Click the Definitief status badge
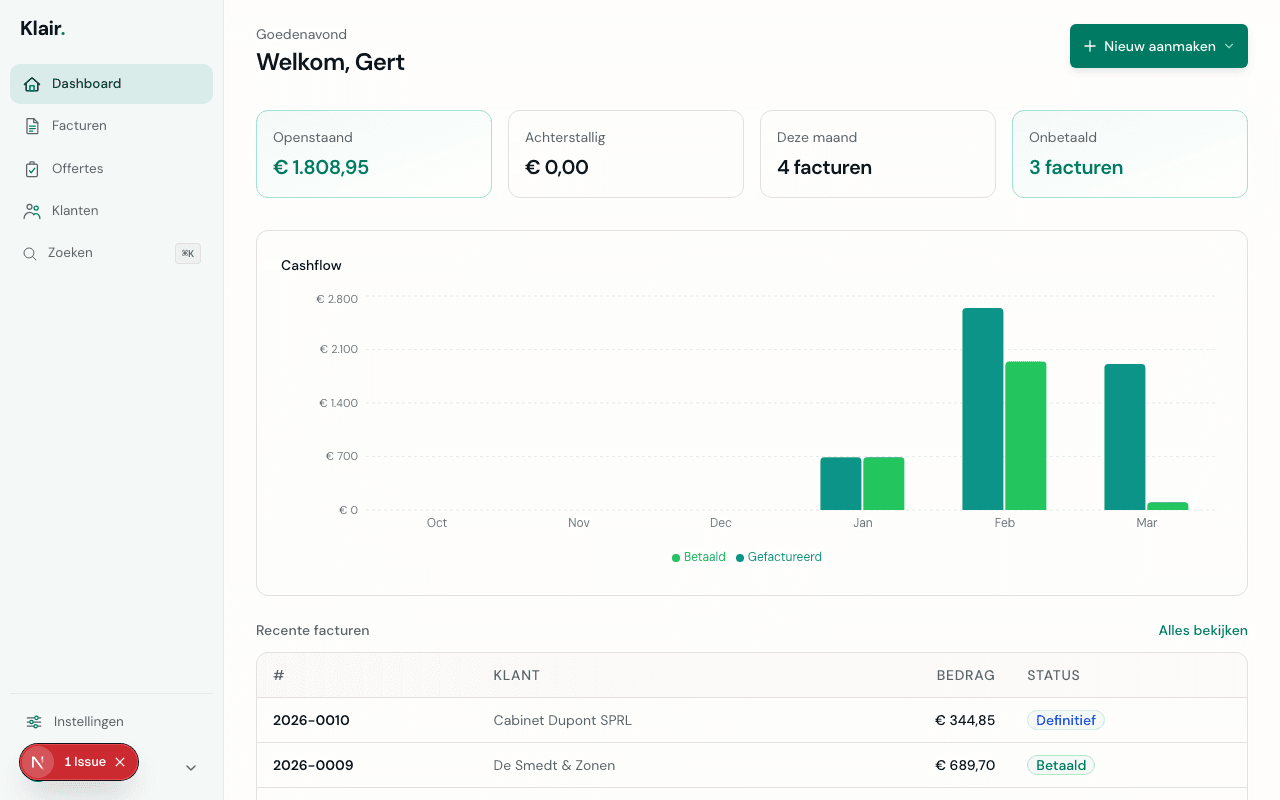The height and width of the screenshot is (800, 1280). pos(1066,720)
